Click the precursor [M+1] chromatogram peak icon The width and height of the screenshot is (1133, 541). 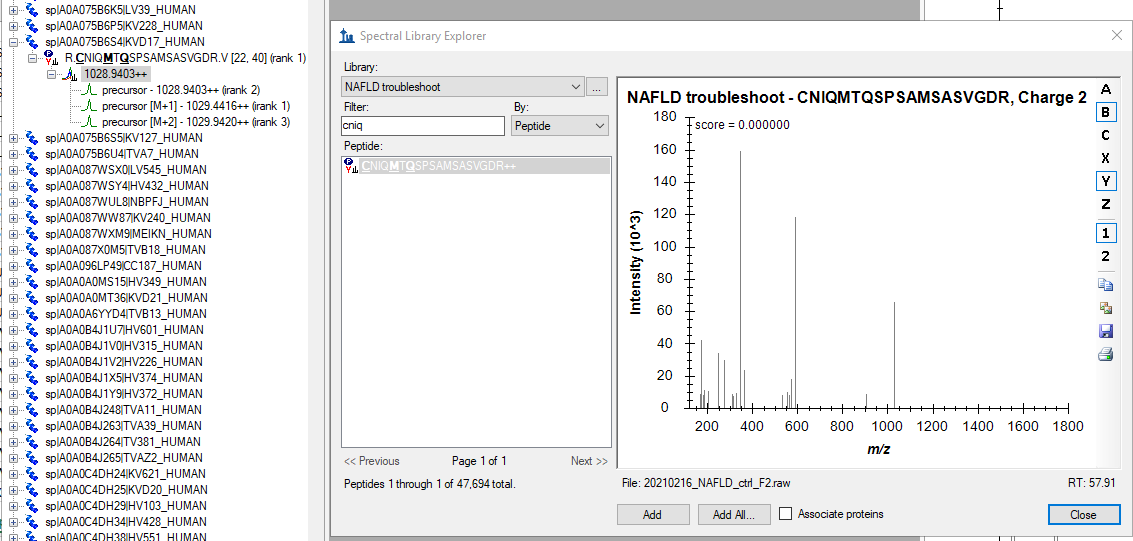[x=88, y=106]
